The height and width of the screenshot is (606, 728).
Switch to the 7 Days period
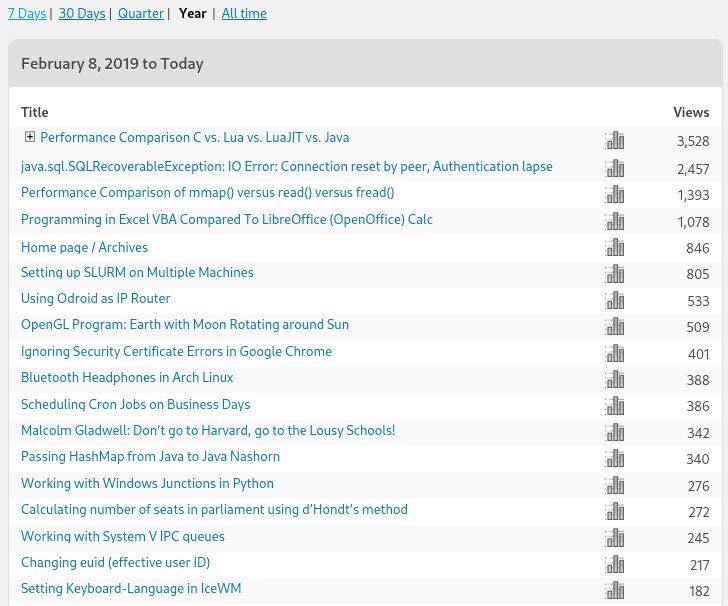click(x=27, y=14)
